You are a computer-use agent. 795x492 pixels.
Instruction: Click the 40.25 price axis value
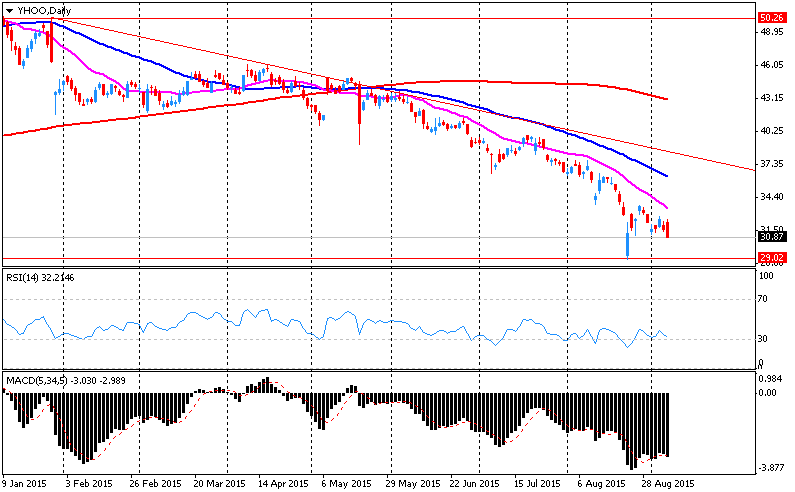click(772, 131)
